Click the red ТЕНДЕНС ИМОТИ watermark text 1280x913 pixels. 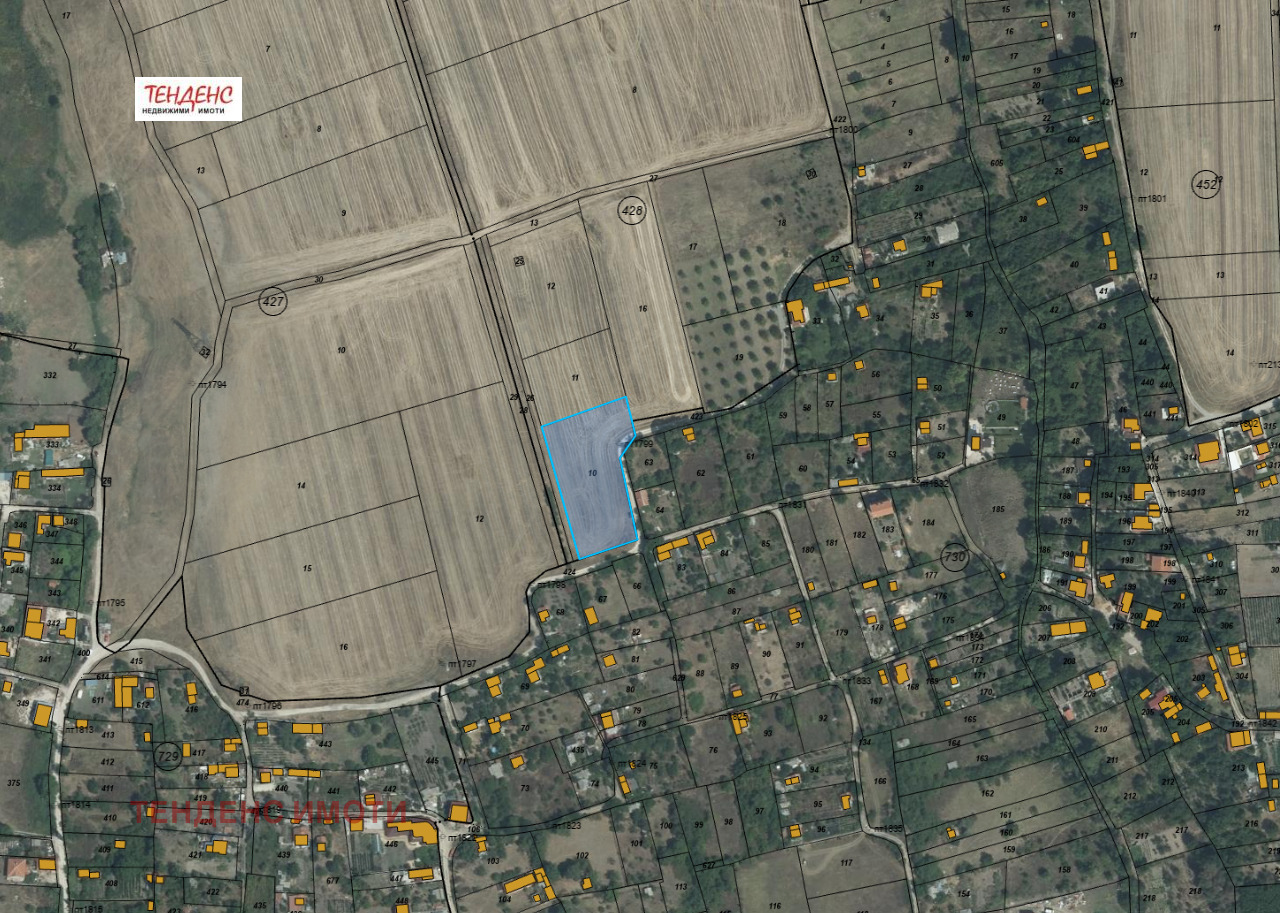pos(268,812)
